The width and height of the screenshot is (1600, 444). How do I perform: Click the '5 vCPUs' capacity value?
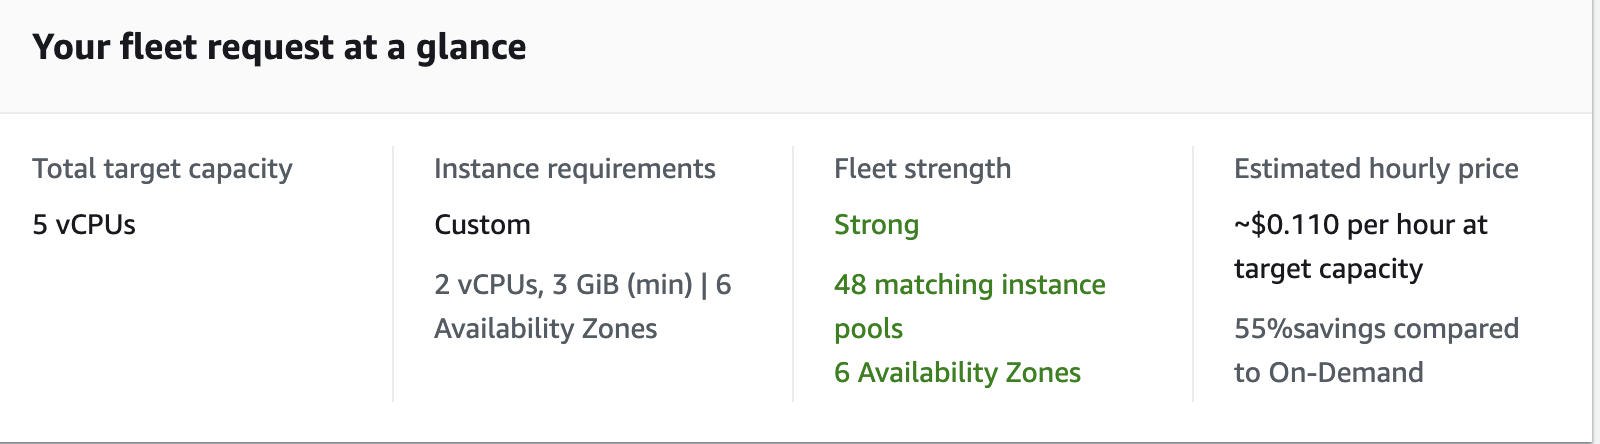click(x=84, y=225)
